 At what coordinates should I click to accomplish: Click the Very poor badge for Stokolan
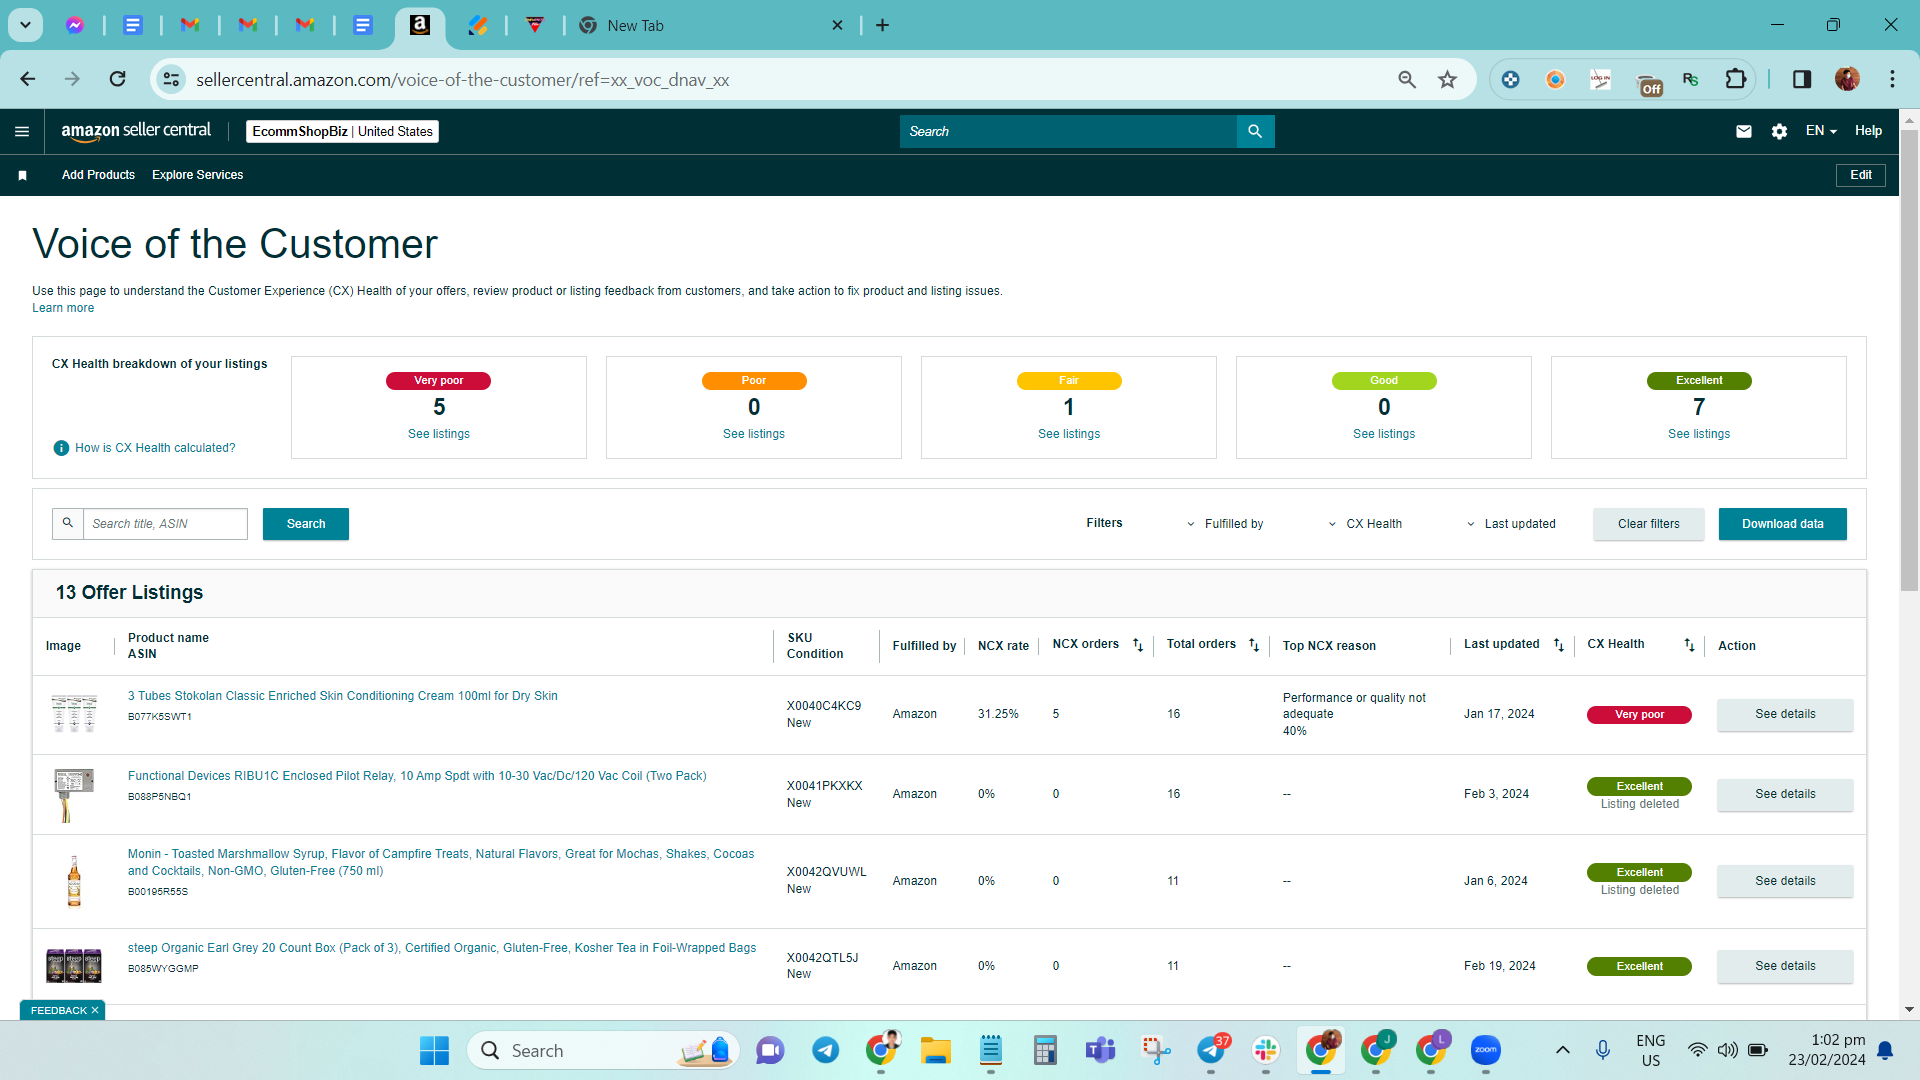1639,714
